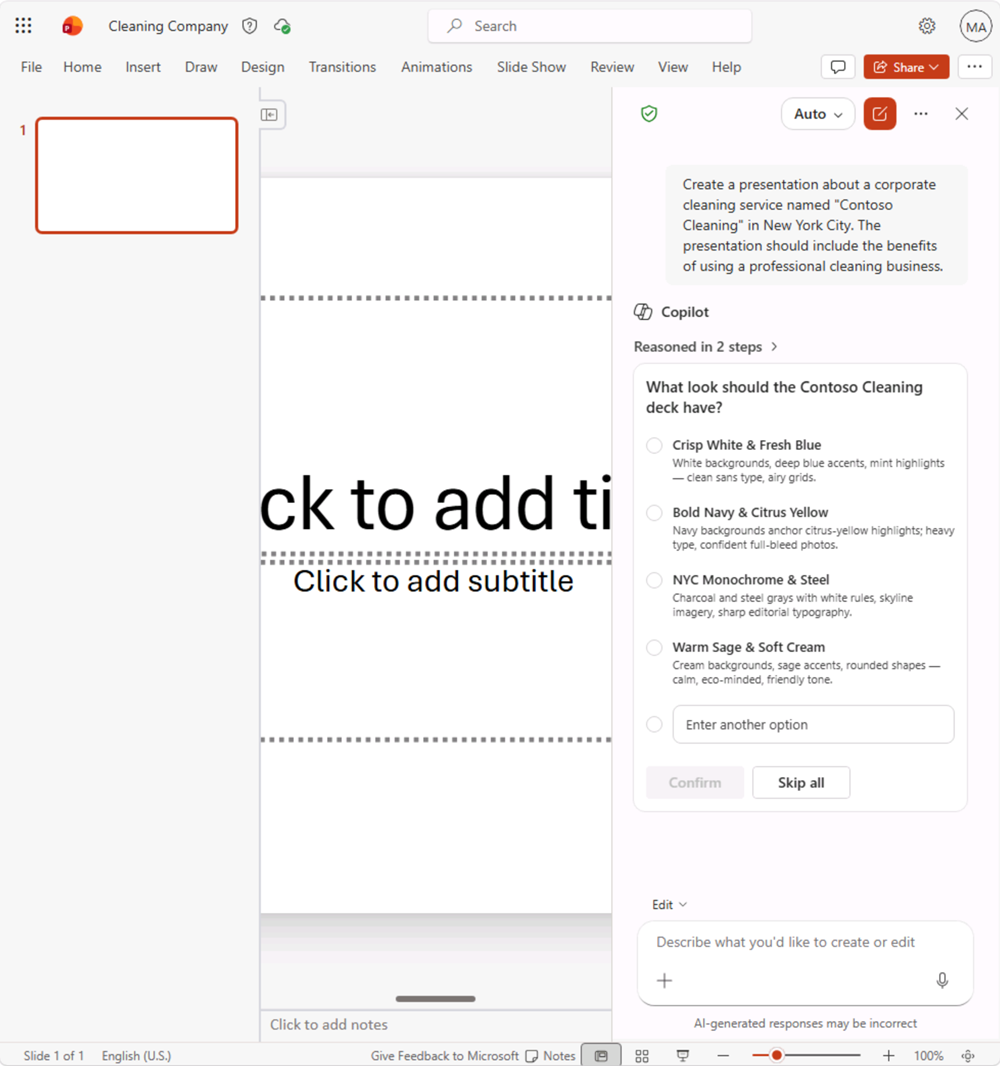Open the app launcher grid
The image size is (1000, 1066).
(x=23, y=26)
